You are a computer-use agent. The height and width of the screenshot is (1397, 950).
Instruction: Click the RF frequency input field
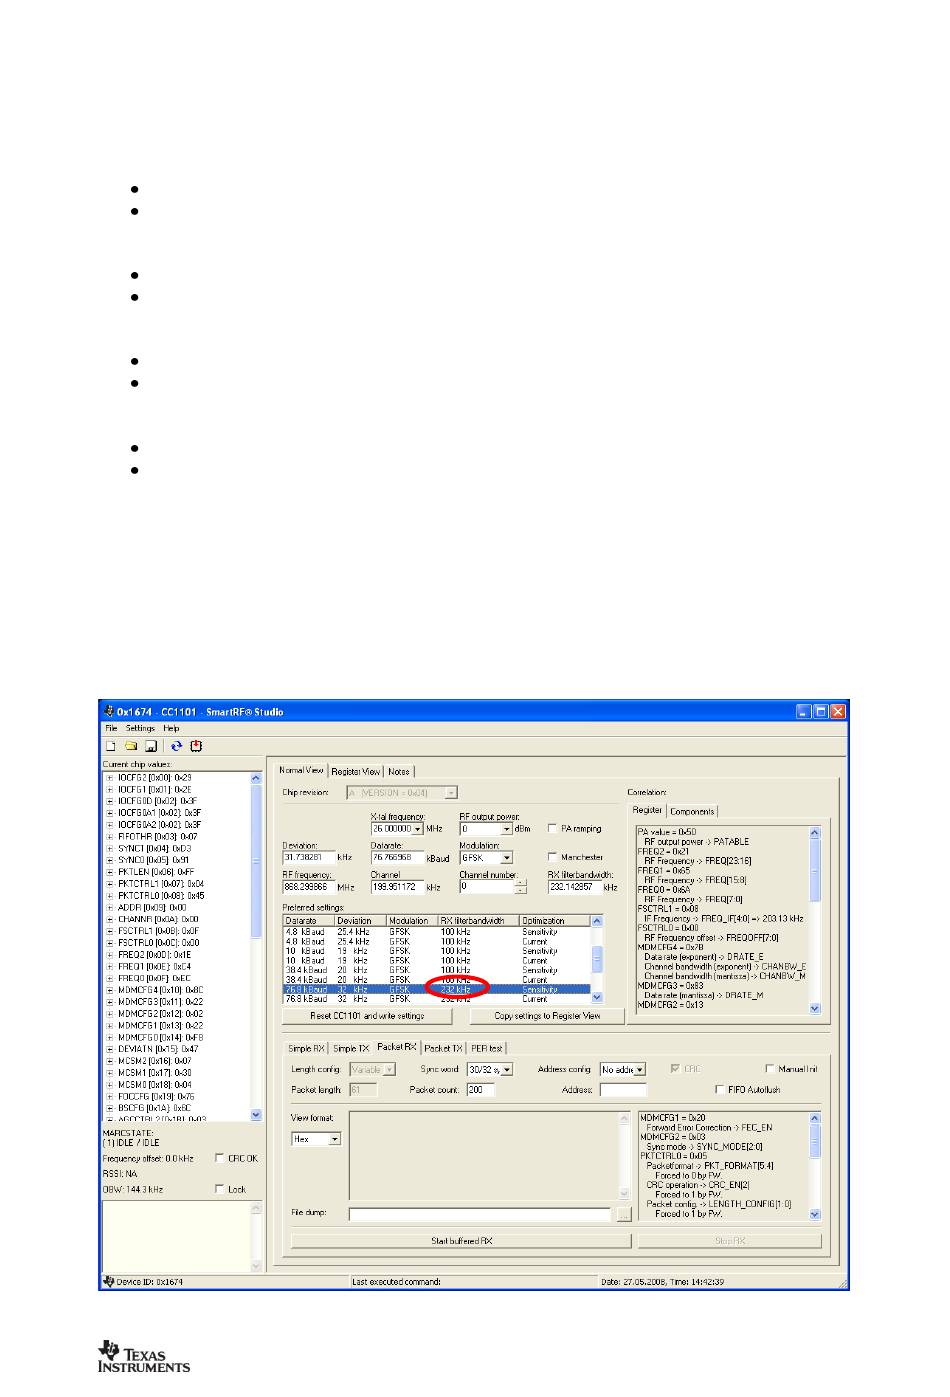pyautogui.click(x=308, y=886)
